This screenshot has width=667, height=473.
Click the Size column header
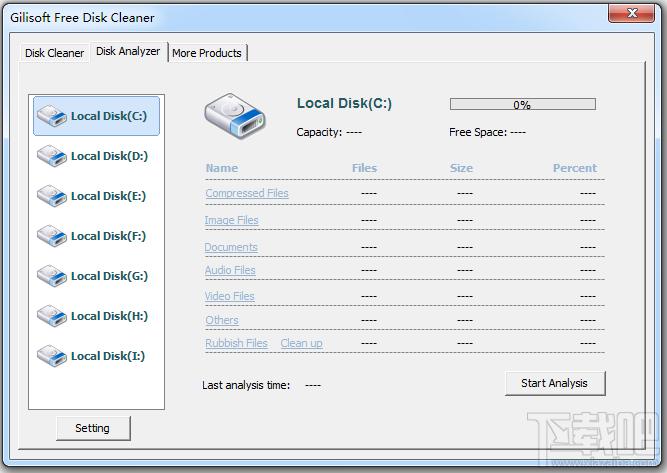pyautogui.click(x=462, y=168)
